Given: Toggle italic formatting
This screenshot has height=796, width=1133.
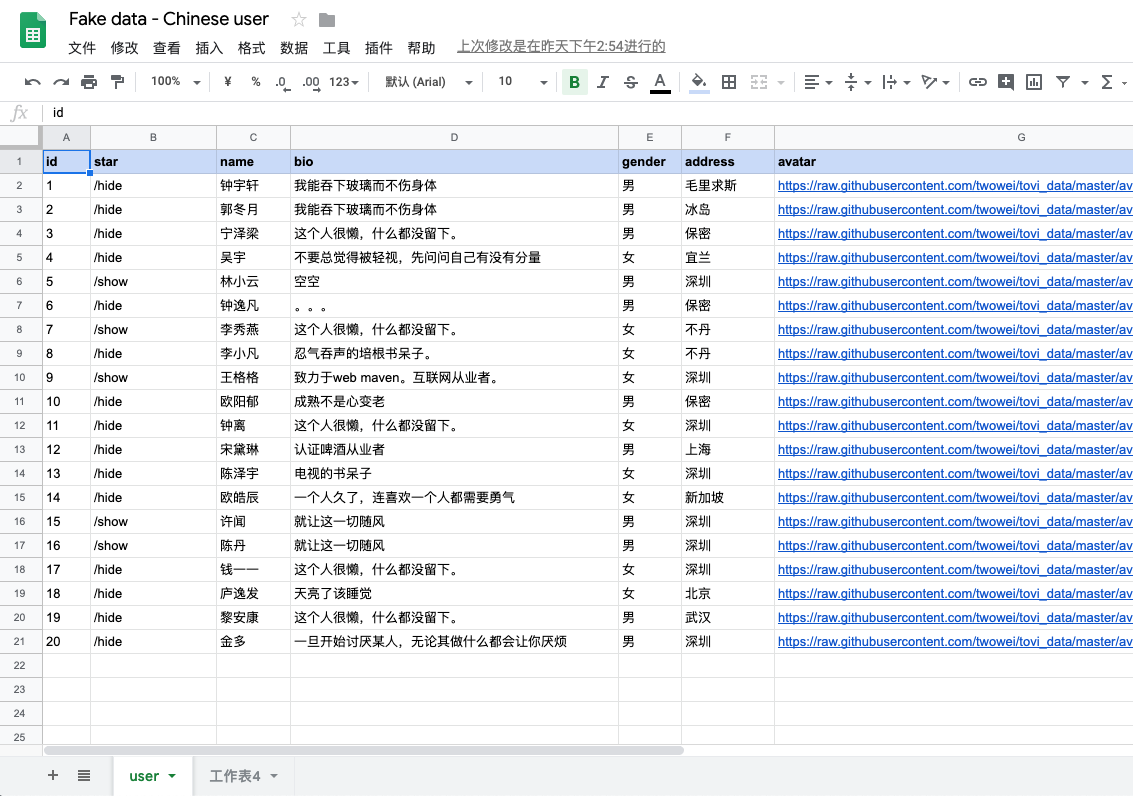Looking at the screenshot, I should pos(602,82).
